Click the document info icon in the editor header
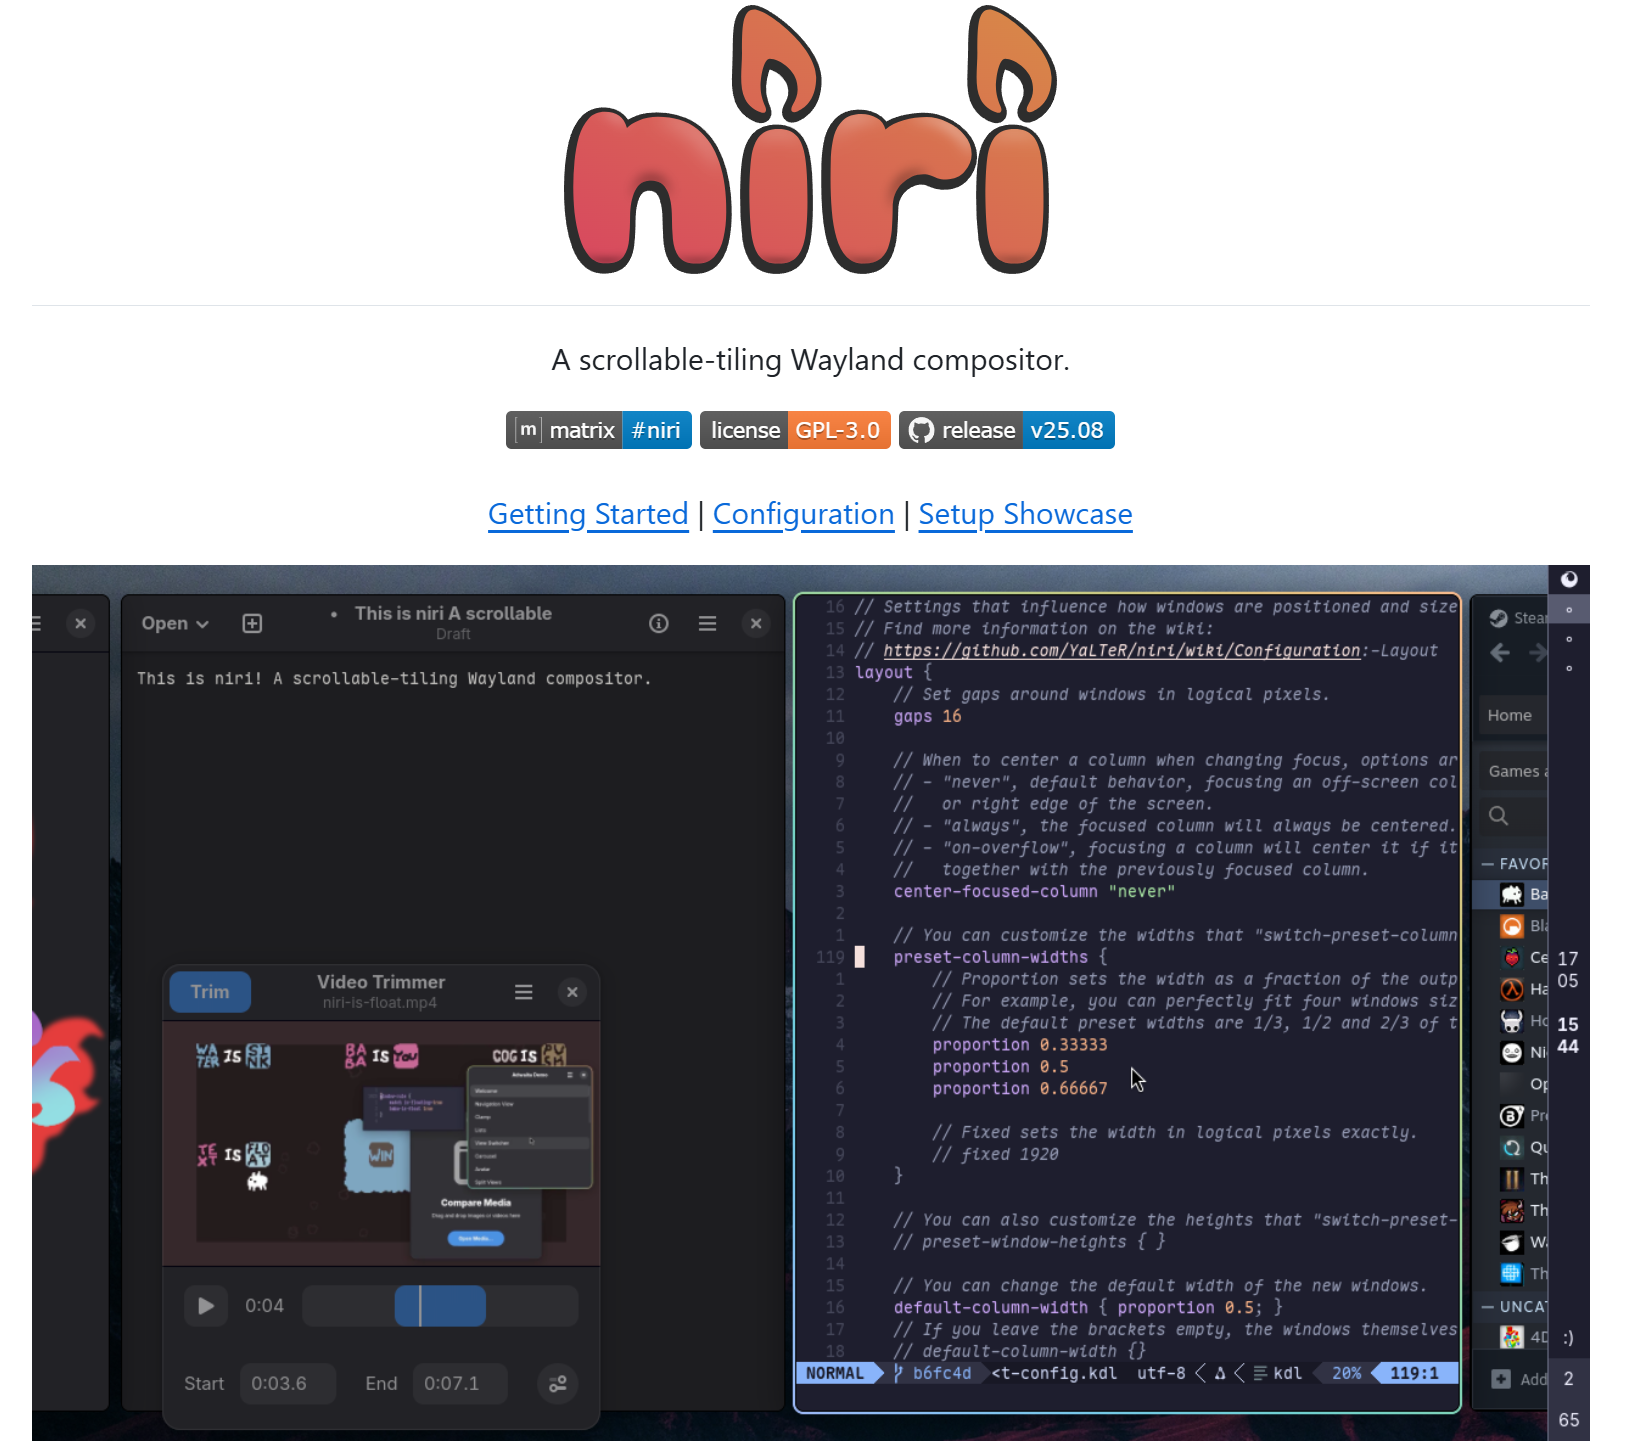The width and height of the screenshot is (1634, 1451). [659, 623]
